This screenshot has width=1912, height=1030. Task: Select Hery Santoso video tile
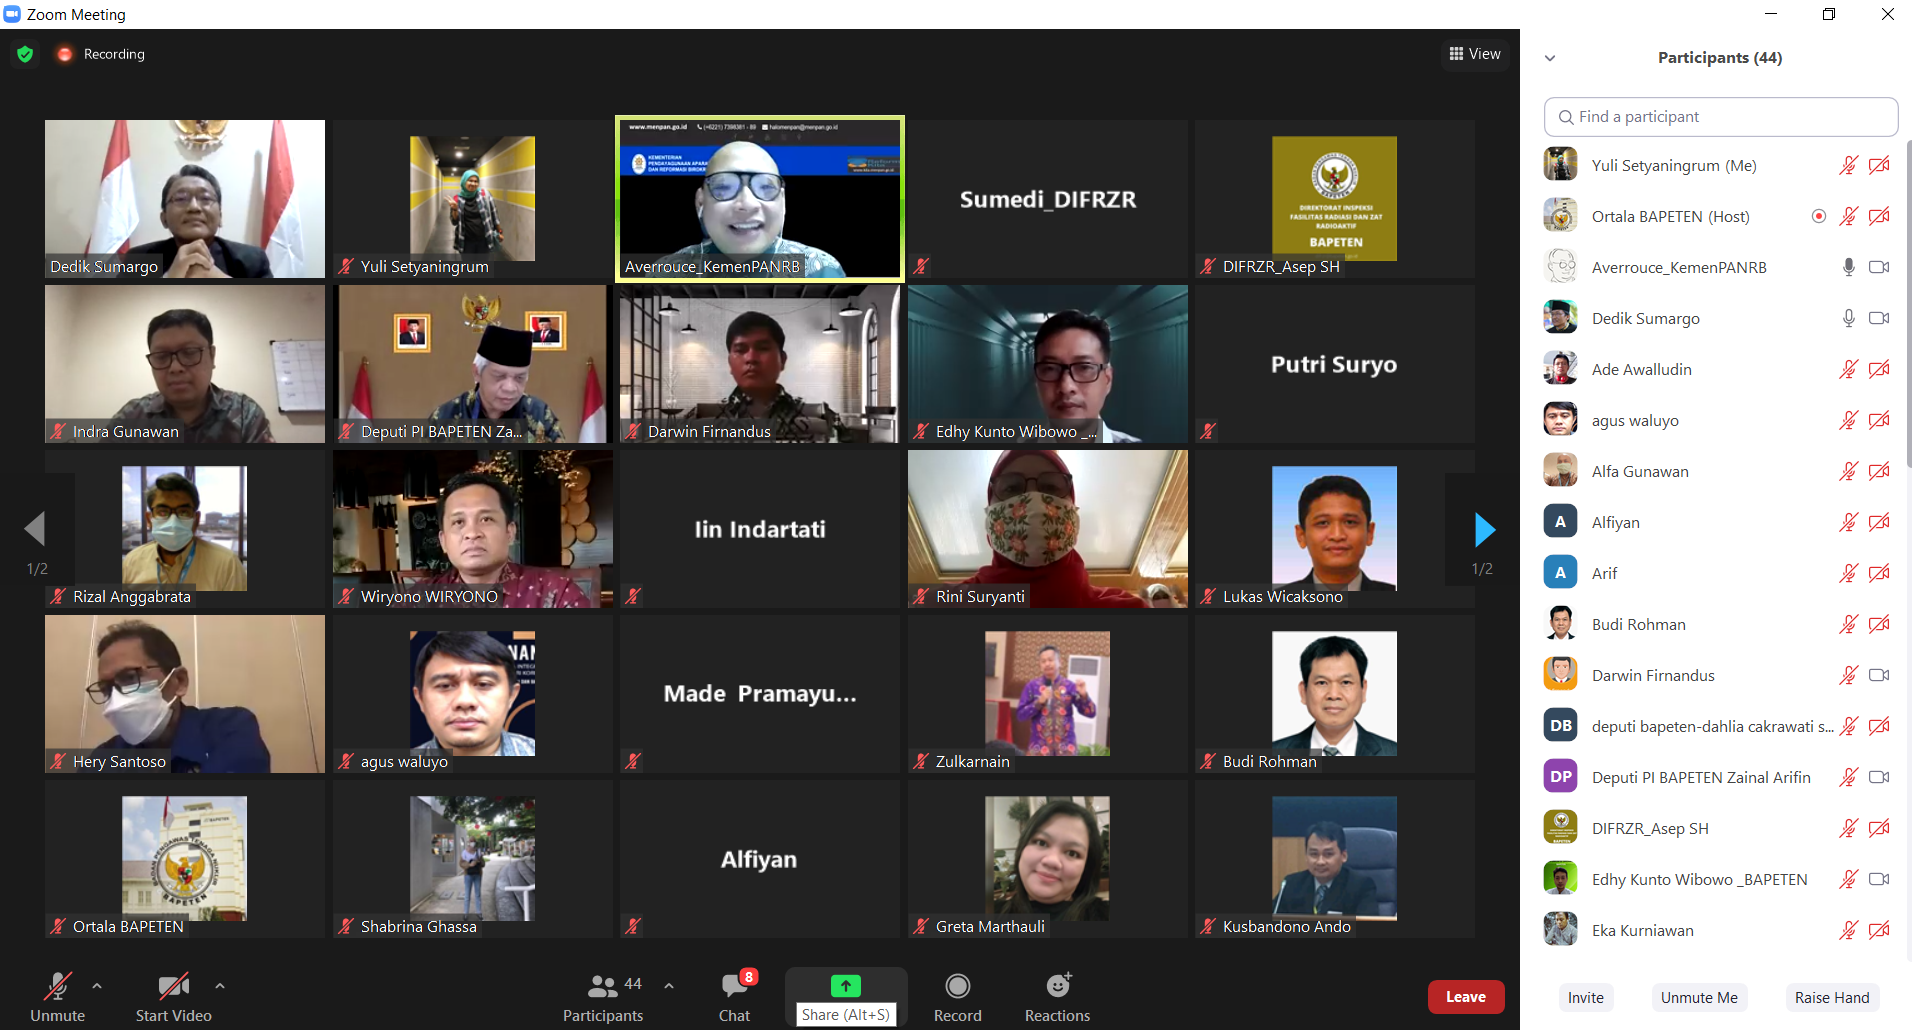point(185,694)
